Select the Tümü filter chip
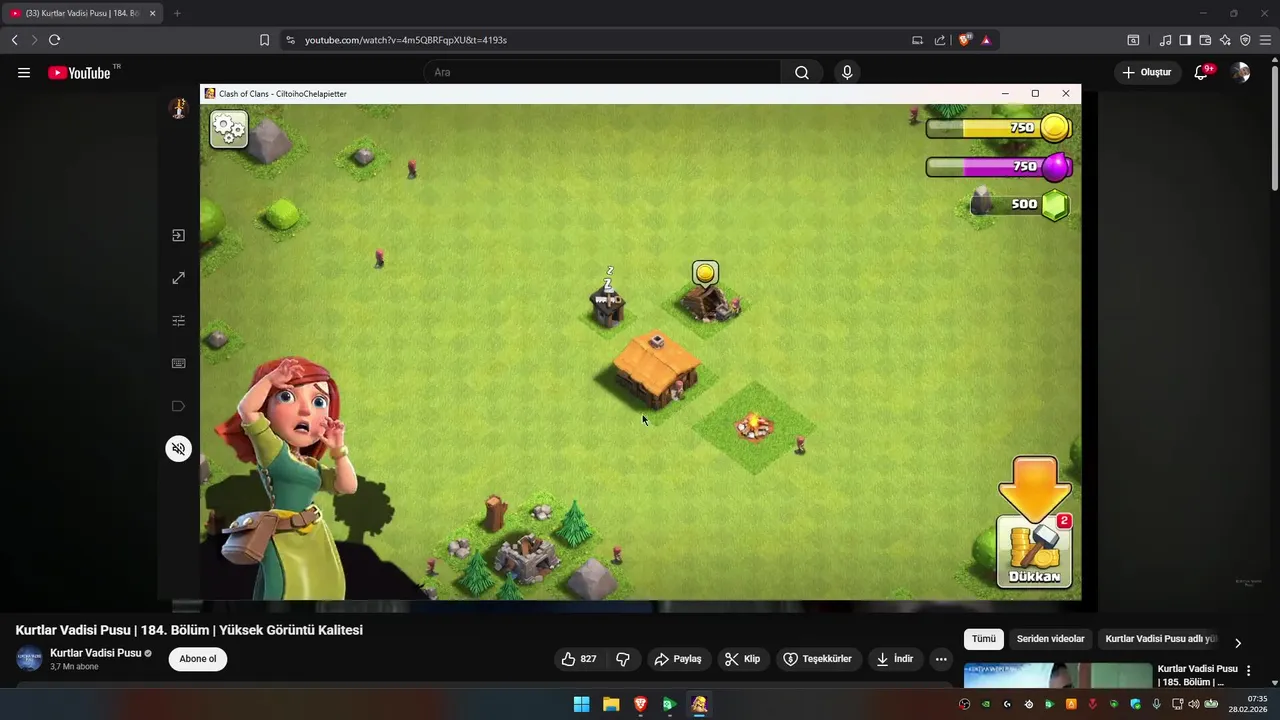The height and width of the screenshot is (720, 1280). (x=984, y=639)
